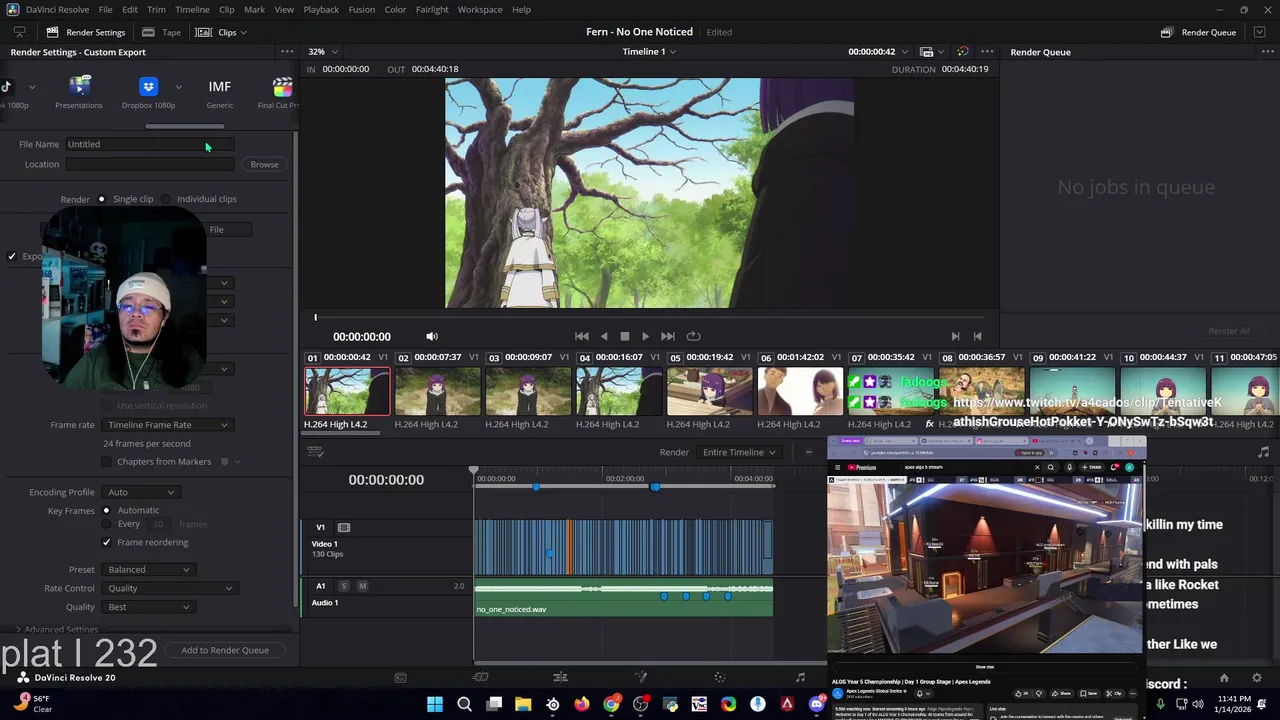Click Add to Render Queue button
The image size is (1280, 720).
point(225,650)
